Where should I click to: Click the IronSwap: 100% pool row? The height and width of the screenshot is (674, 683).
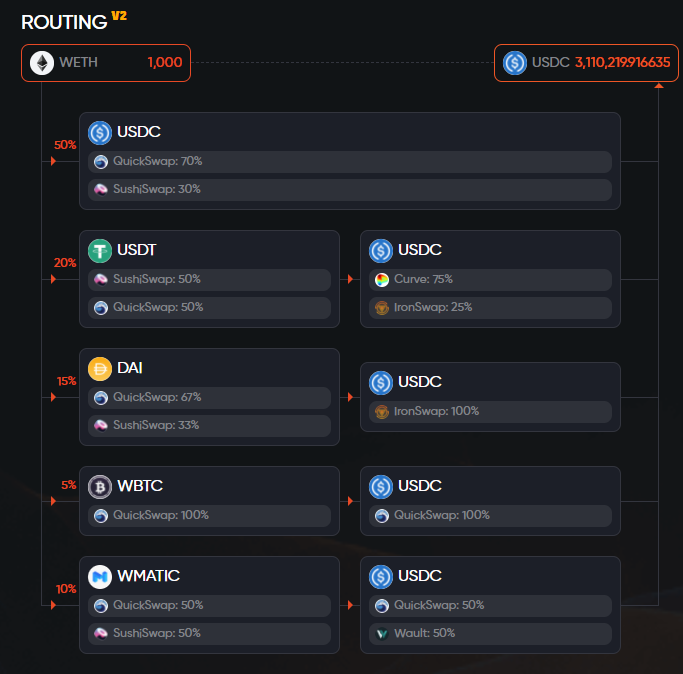click(x=490, y=412)
